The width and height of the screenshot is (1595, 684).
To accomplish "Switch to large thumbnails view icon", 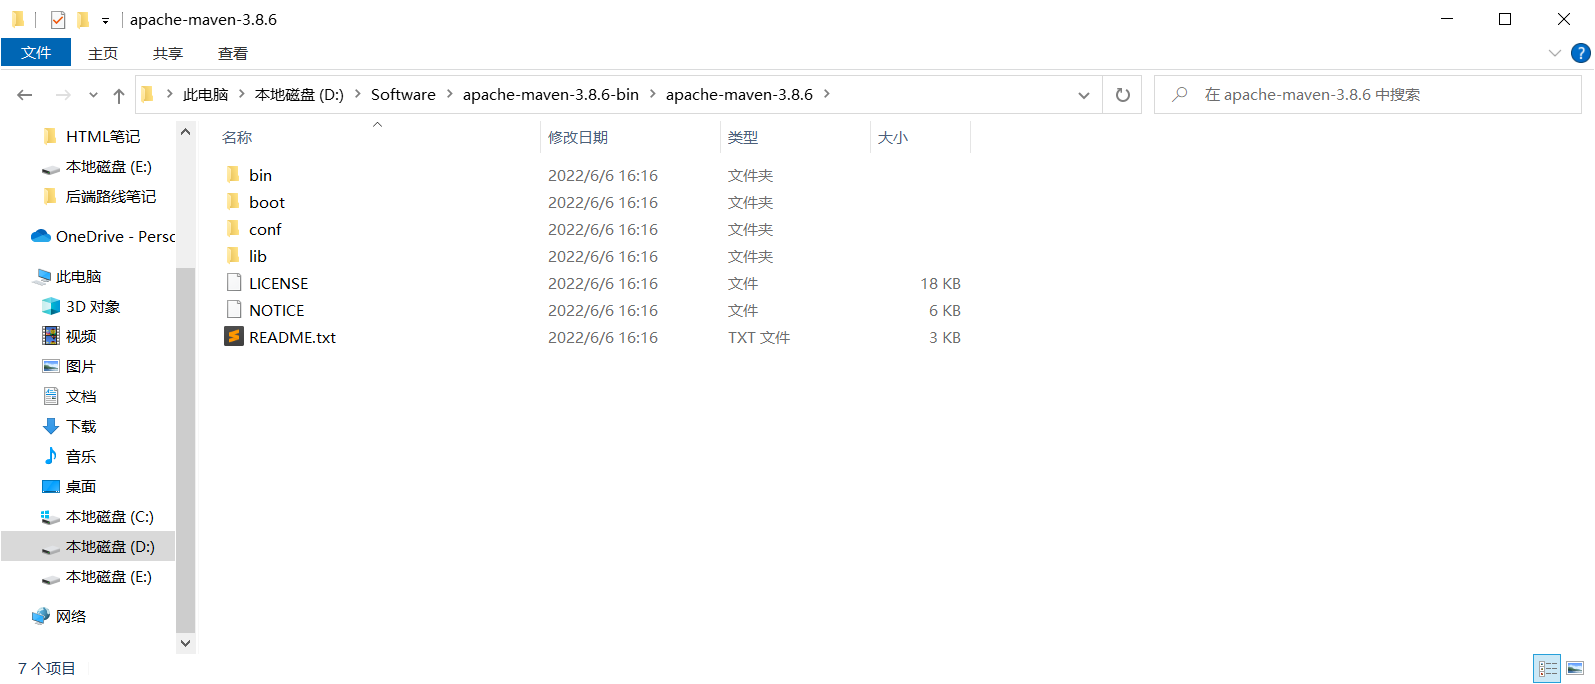I will point(1575,668).
